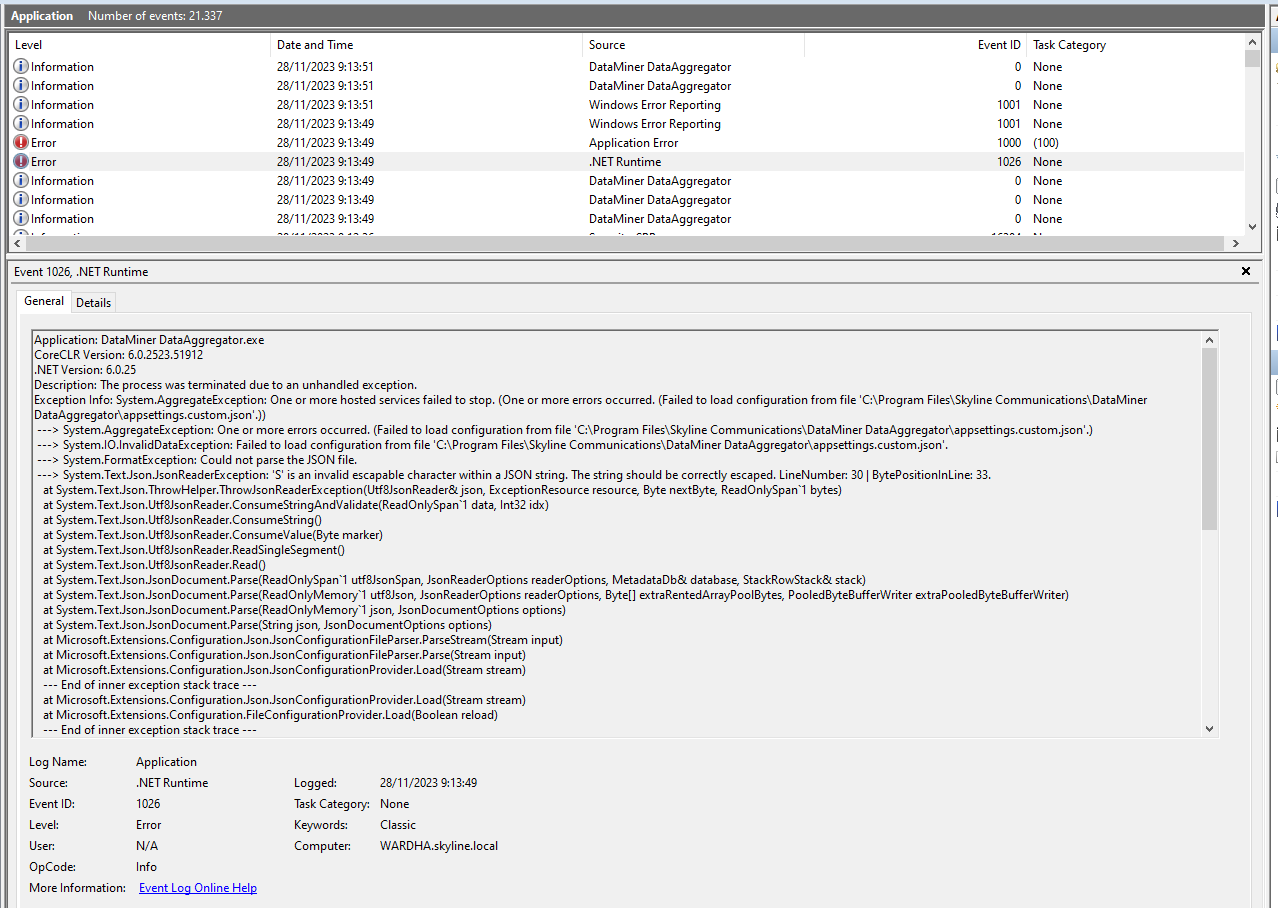
Task: Select 'Windows Error Reporting' row logged at 9:13:51
Action: [x=627, y=105]
